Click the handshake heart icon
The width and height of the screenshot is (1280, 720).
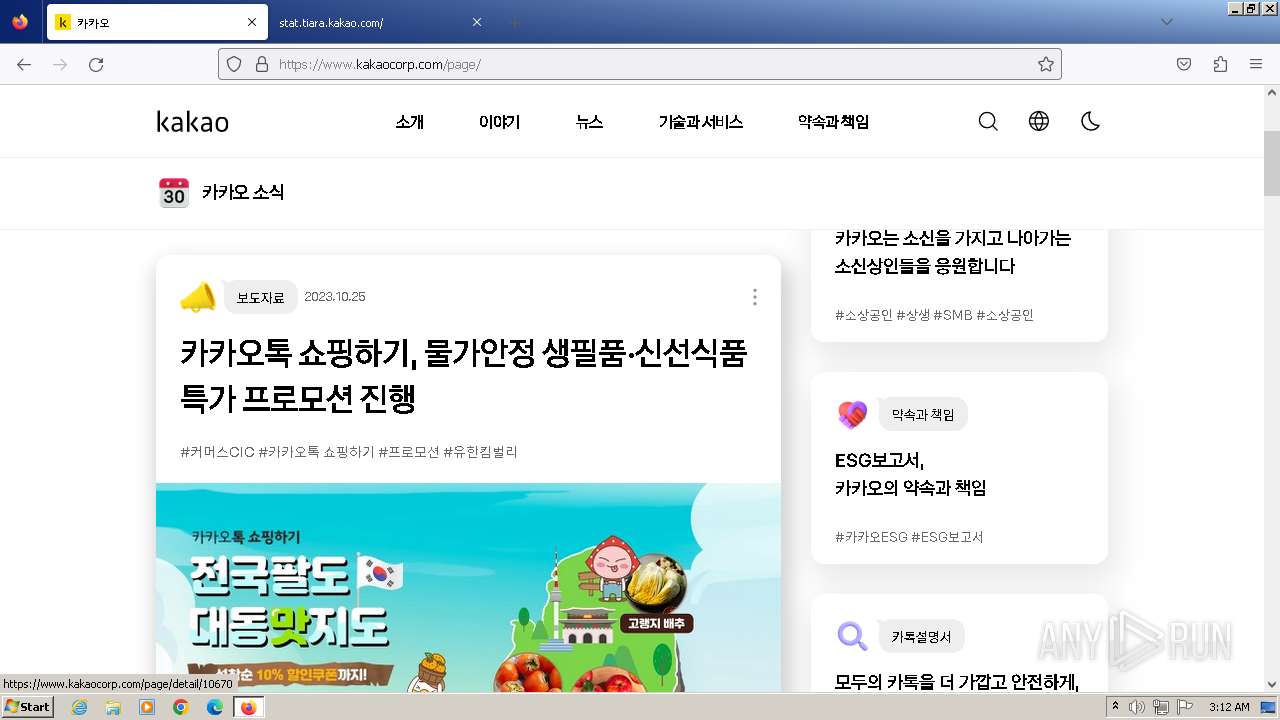tap(852, 414)
